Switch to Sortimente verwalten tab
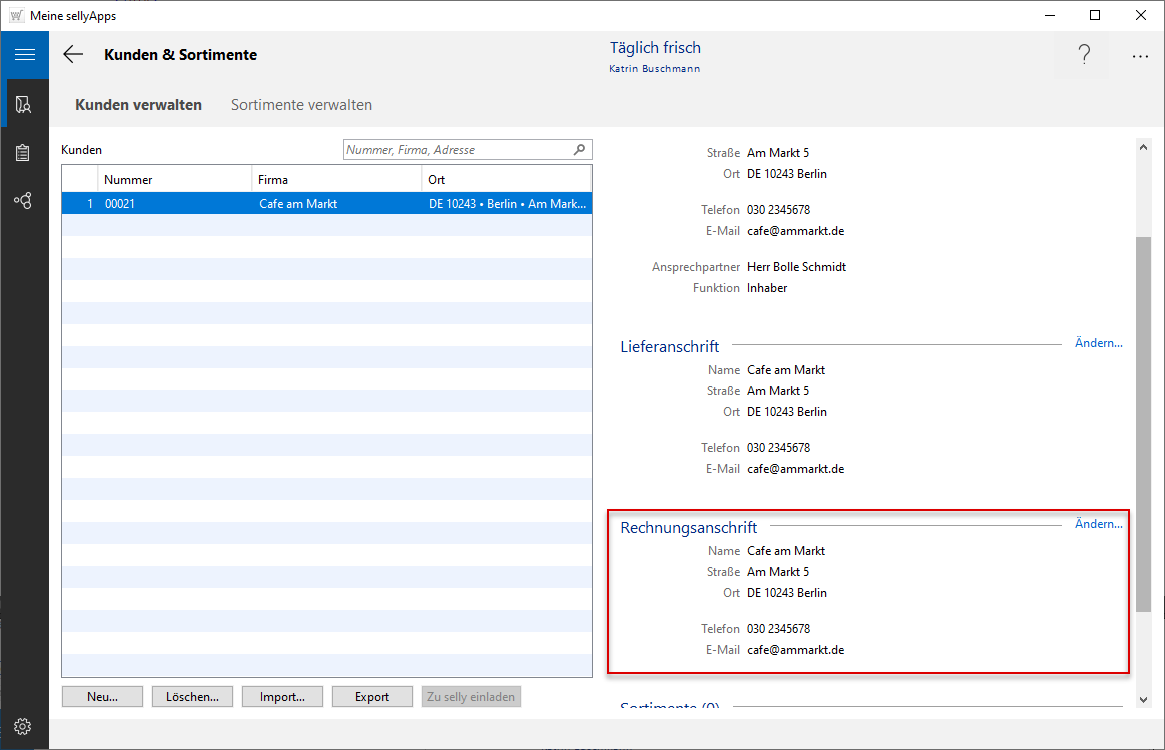Screen dimensions: 1165x750 pyautogui.click(x=301, y=105)
